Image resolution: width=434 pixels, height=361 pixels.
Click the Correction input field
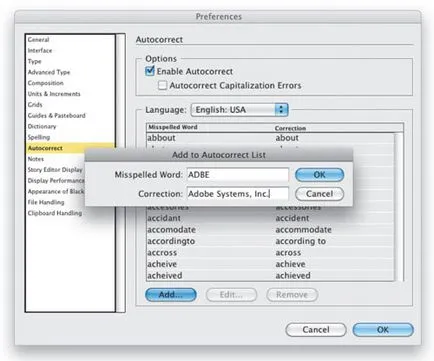pos(238,194)
